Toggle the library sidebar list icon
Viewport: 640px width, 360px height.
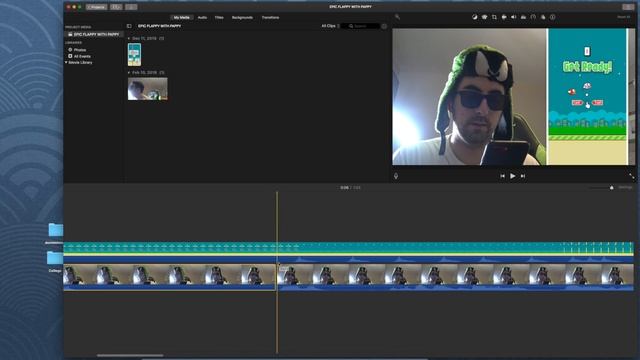tap(129, 26)
